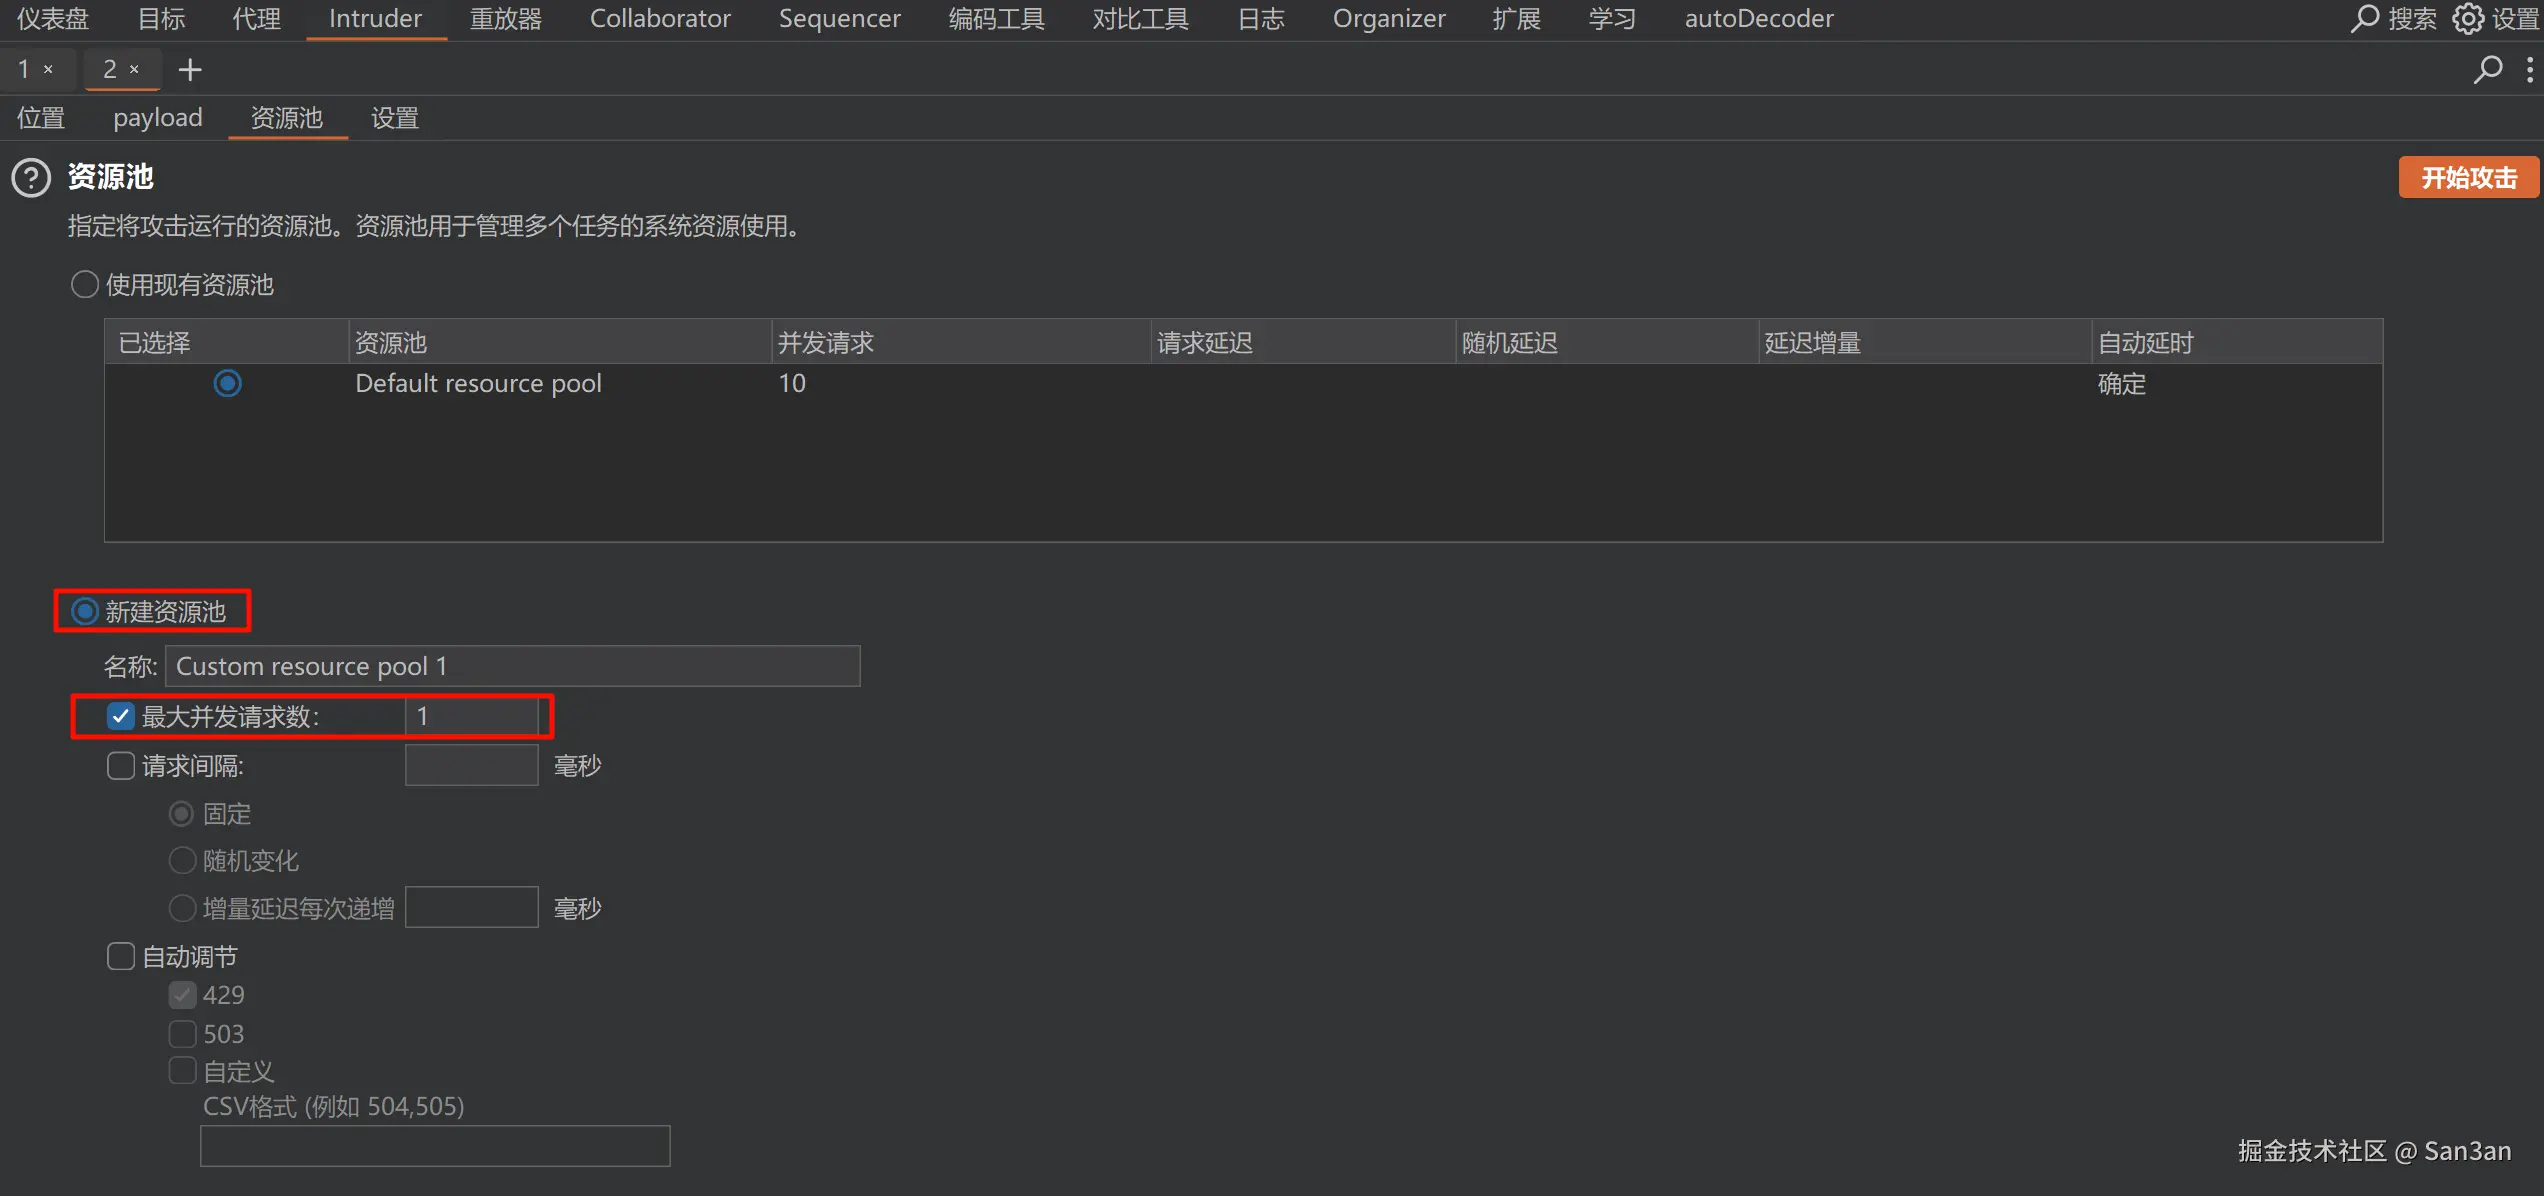Select 使用现有资源池 radio button
This screenshot has width=2544, height=1196.
click(85, 285)
